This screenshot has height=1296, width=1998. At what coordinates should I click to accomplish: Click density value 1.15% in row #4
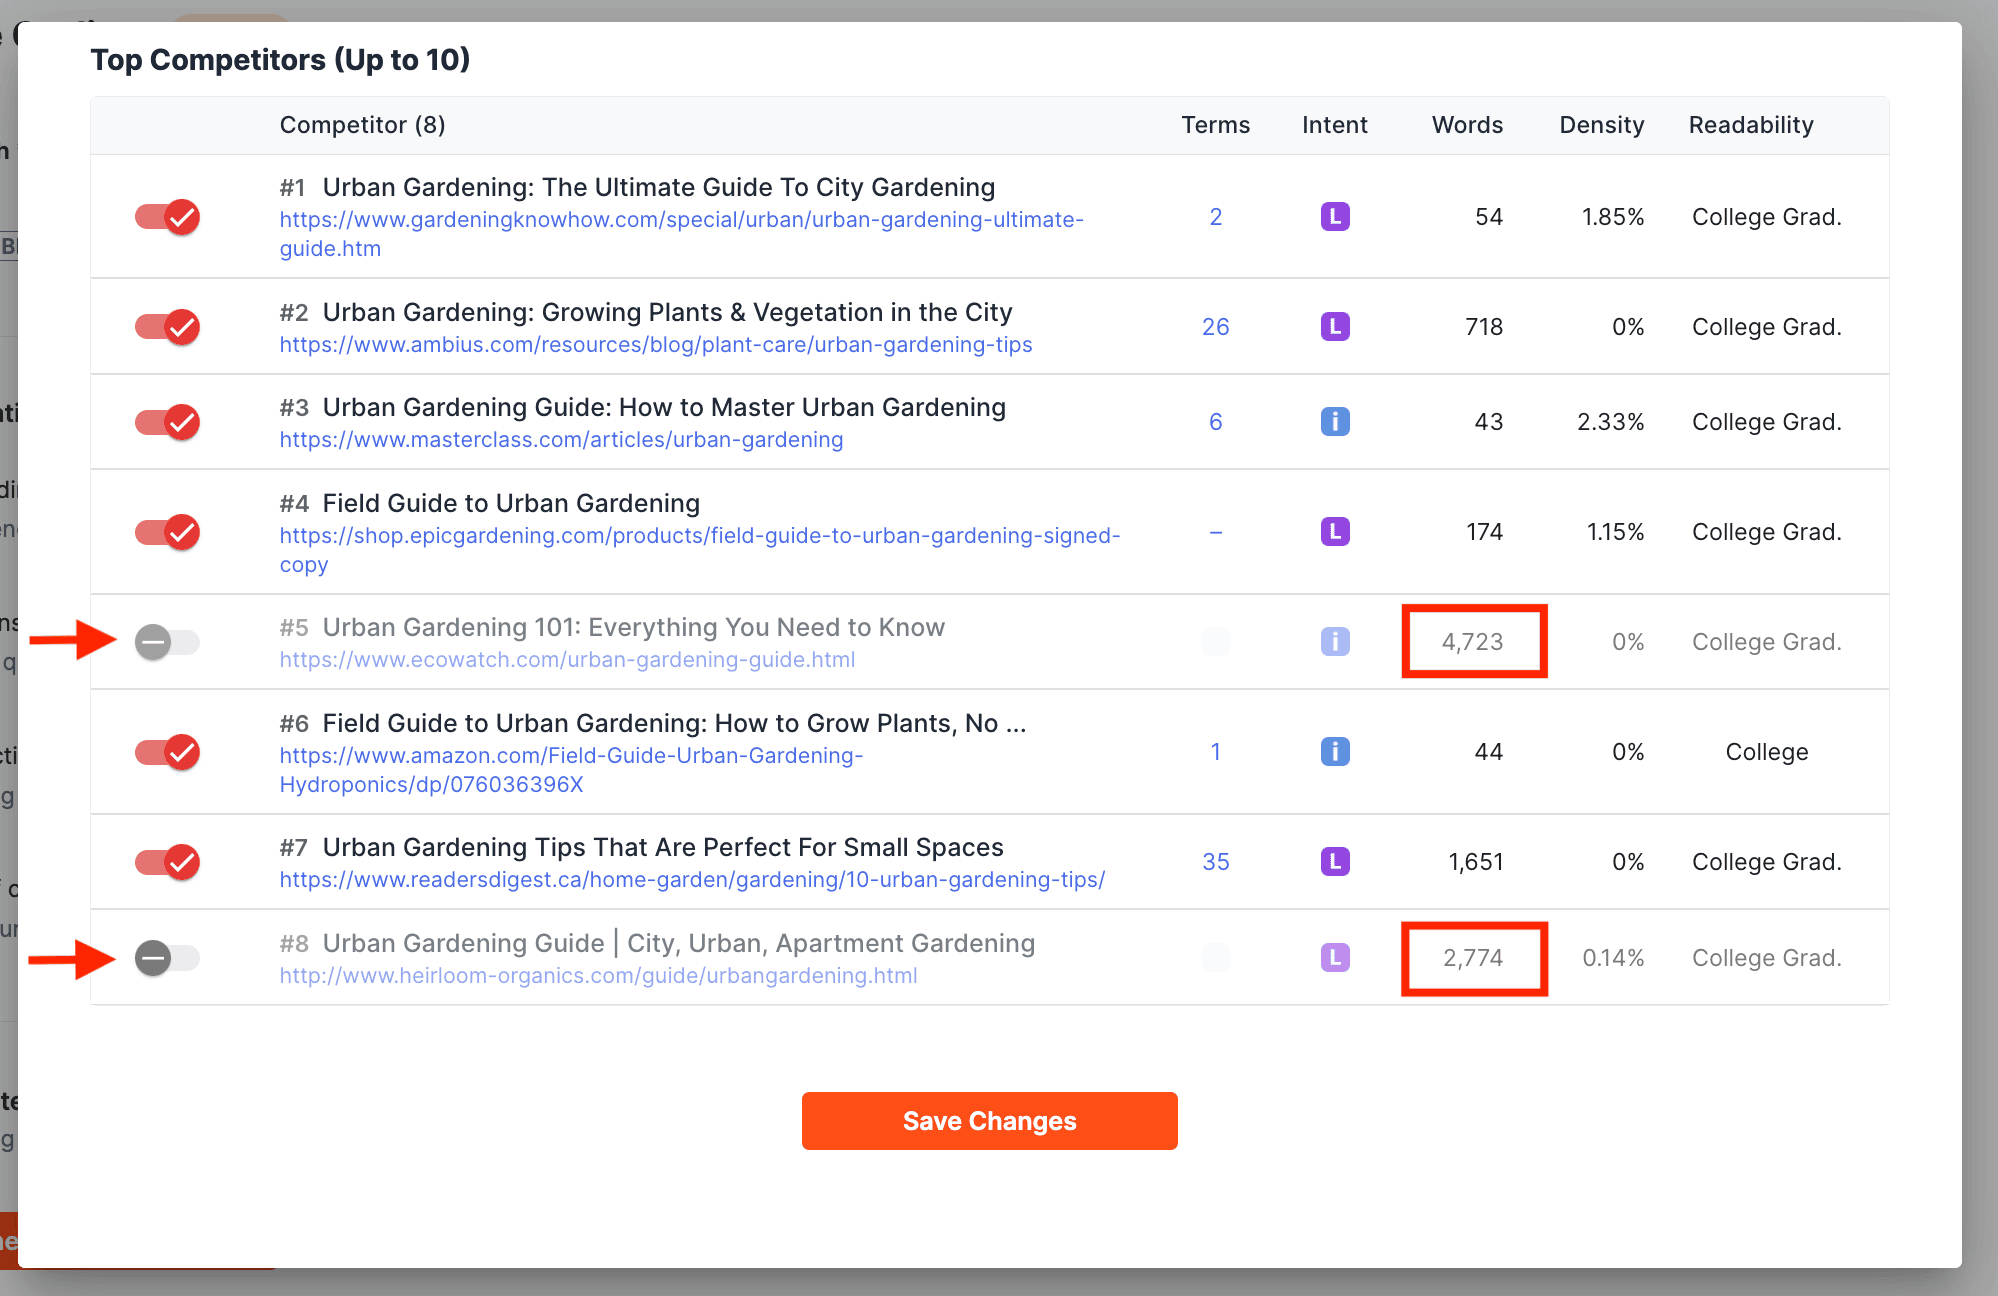1615,532
